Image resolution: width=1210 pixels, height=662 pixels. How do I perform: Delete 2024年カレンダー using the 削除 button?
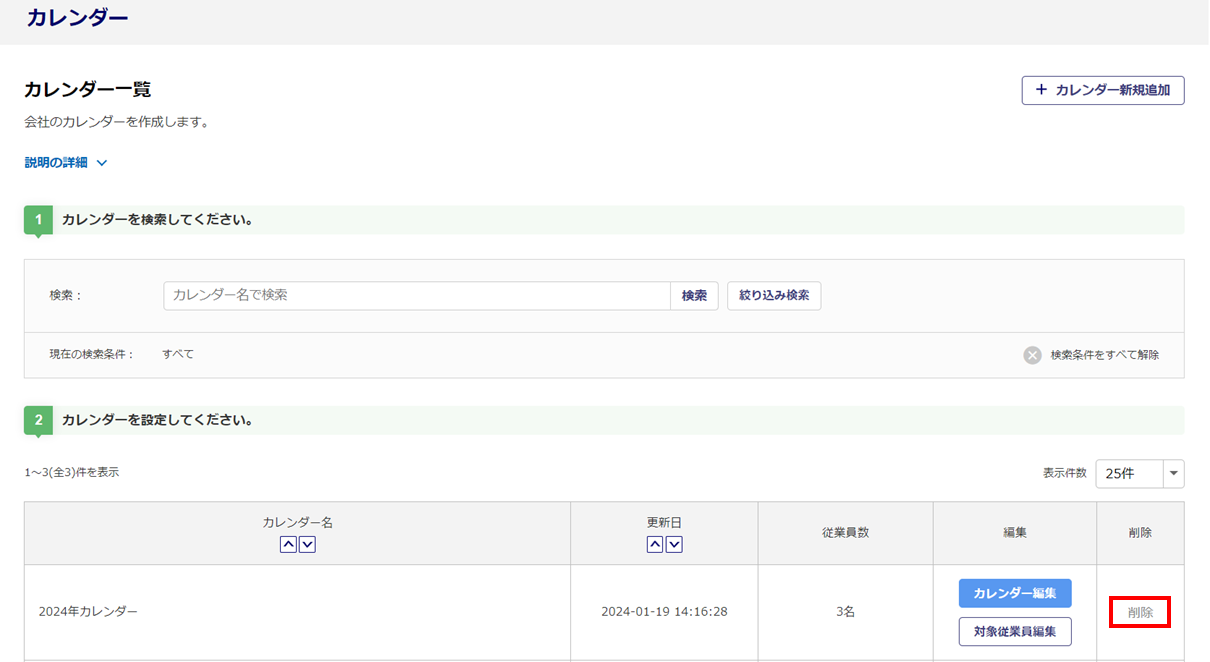point(1140,612)
